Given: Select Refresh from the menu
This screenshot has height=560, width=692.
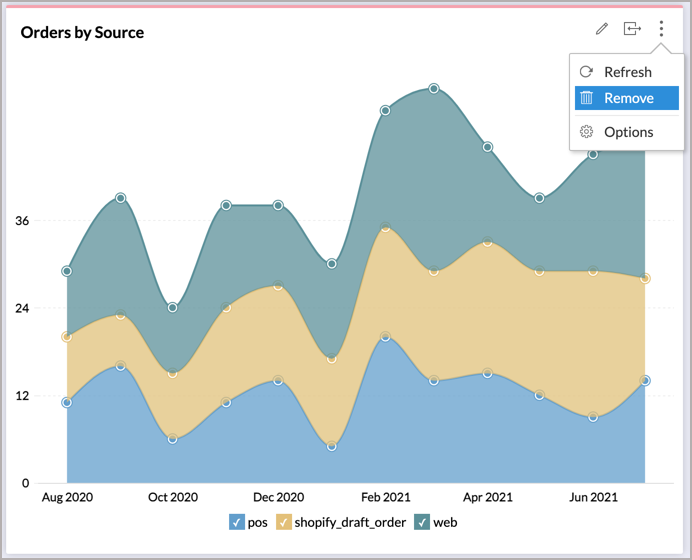Looking at the screenshot, I should [627, 72].
